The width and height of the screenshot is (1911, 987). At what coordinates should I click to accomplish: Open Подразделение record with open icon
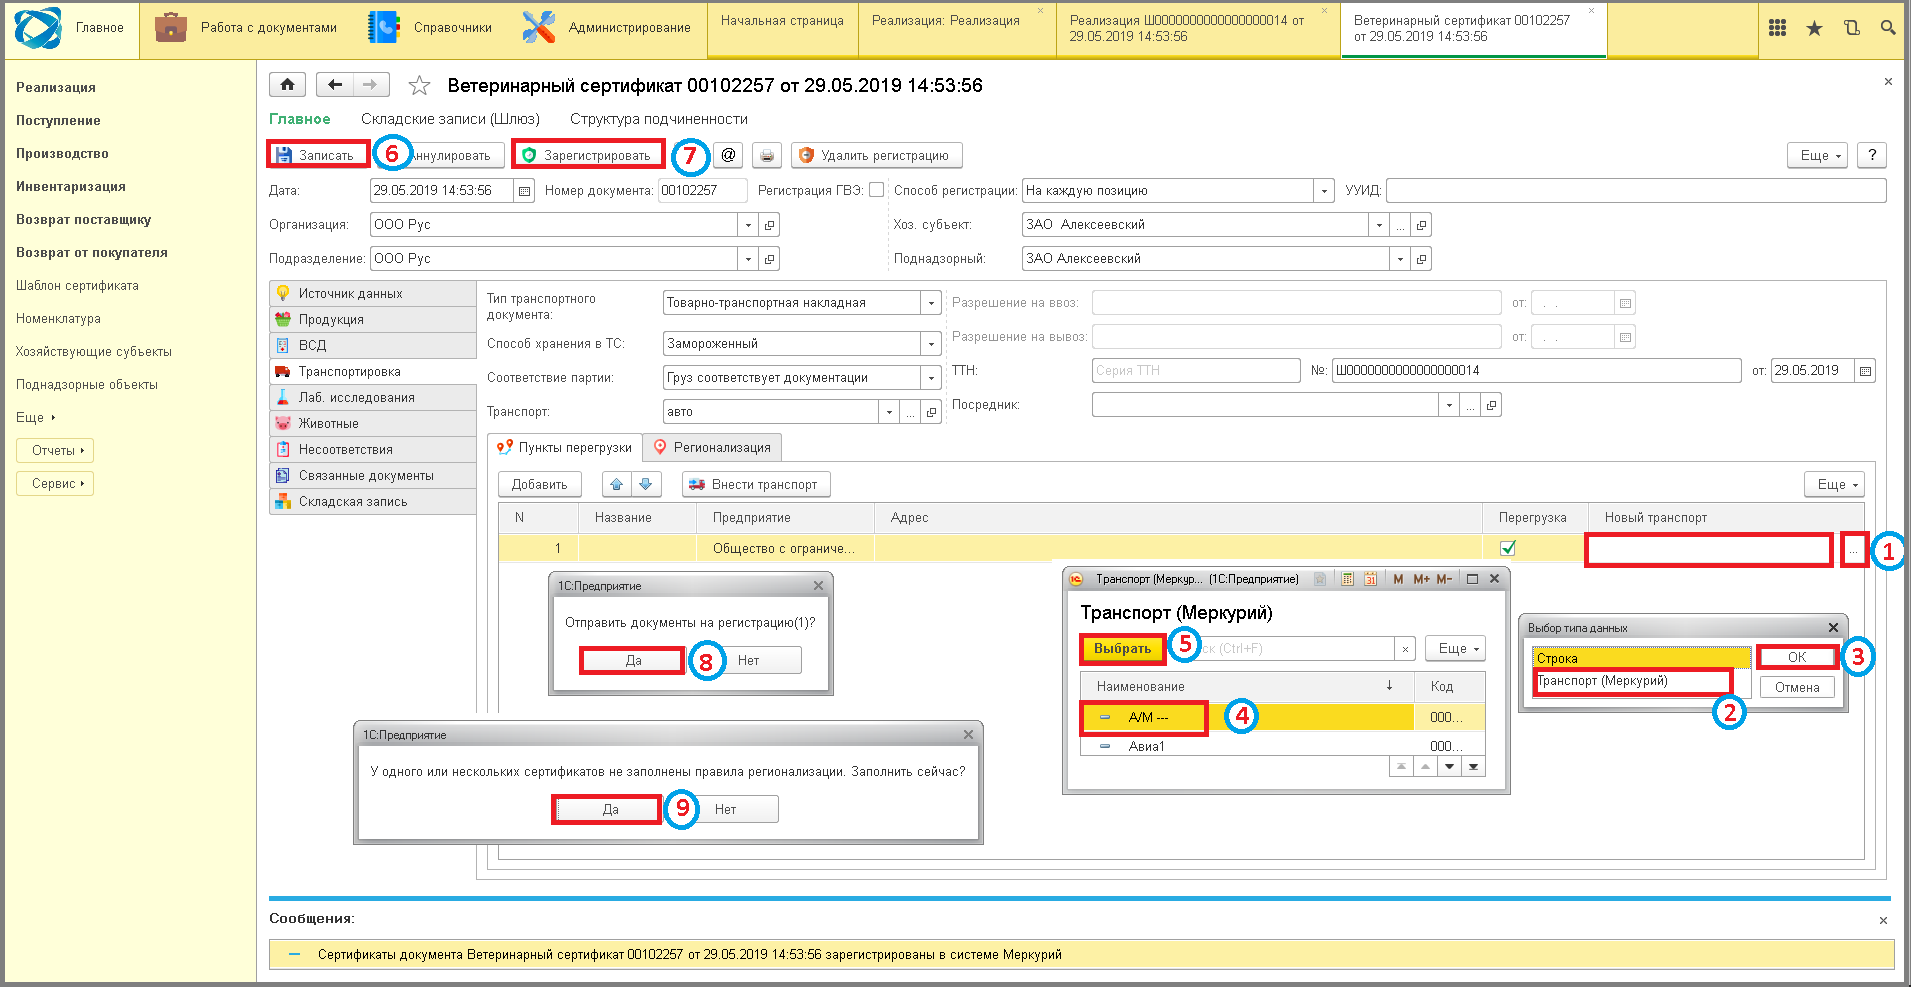coord(769,259)
